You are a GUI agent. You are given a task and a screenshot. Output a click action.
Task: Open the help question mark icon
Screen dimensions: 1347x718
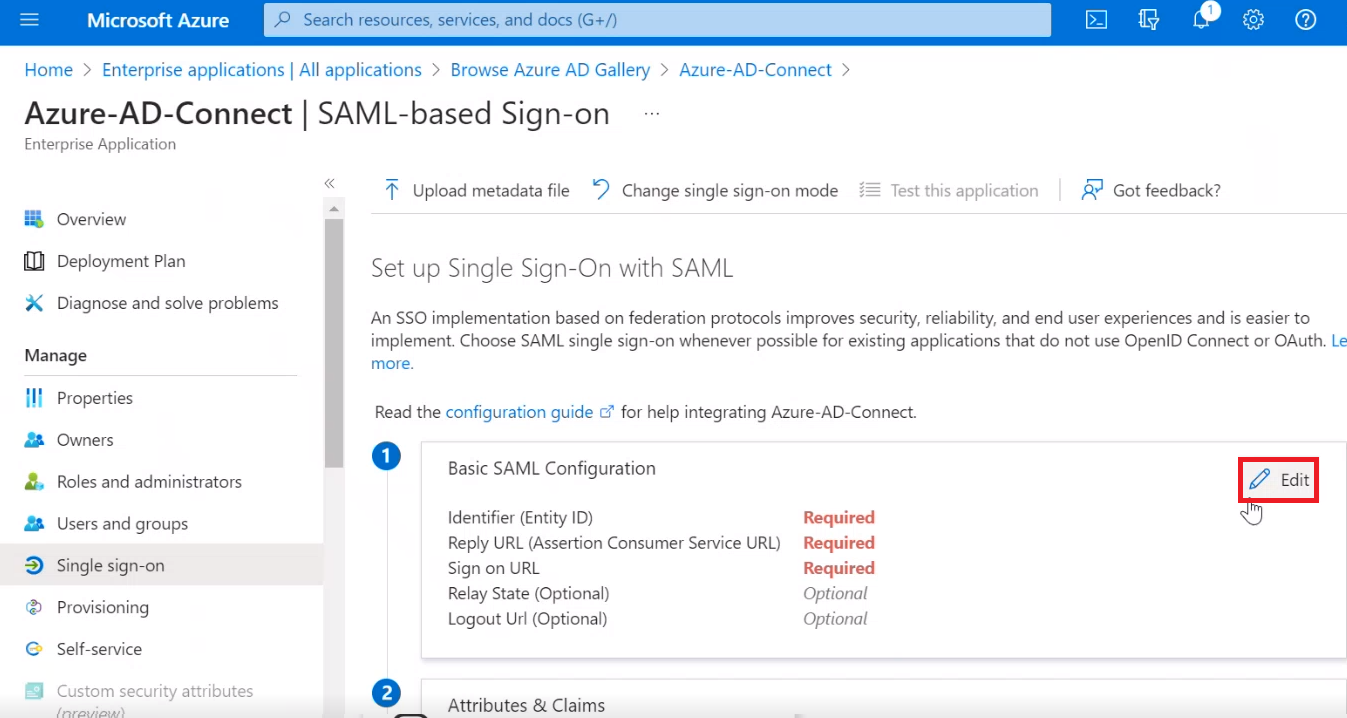click(x=1306, y=20)
